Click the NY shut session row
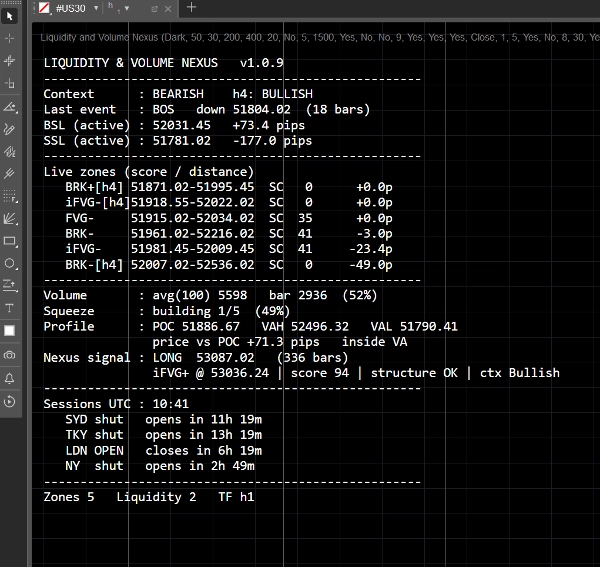The width and height of the screenshot is (600, 567). click(160, 466)
